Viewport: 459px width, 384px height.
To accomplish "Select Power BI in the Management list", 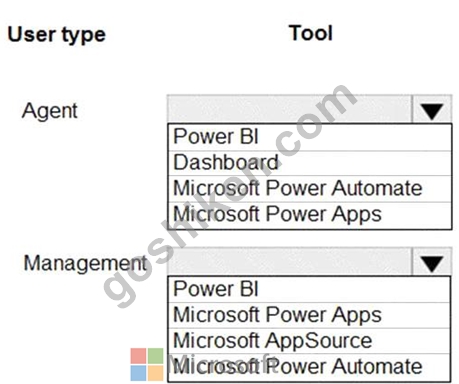I will [309, 289].
